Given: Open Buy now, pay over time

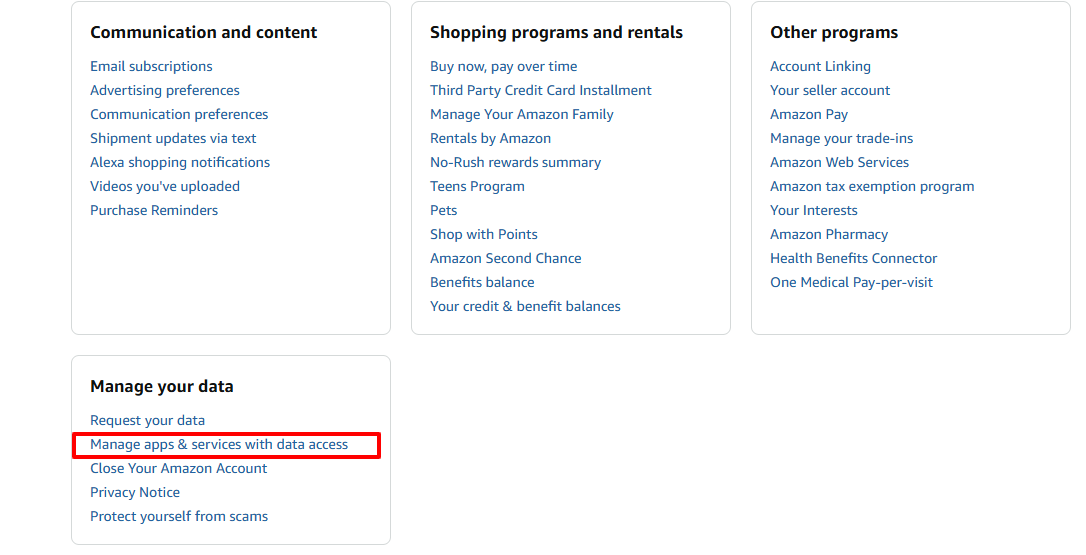Looking at the screenshot, I should point(503,66).
